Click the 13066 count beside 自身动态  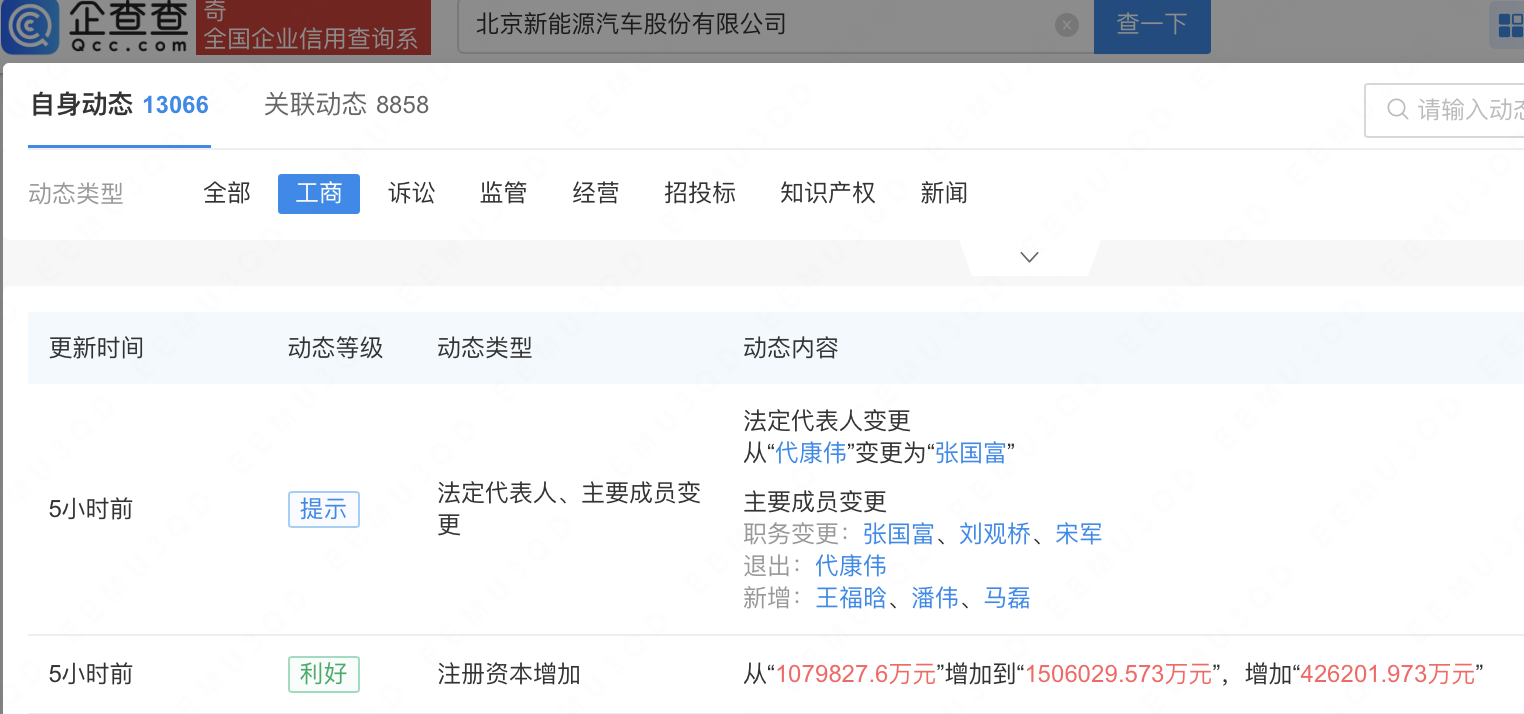click(176, 105)
